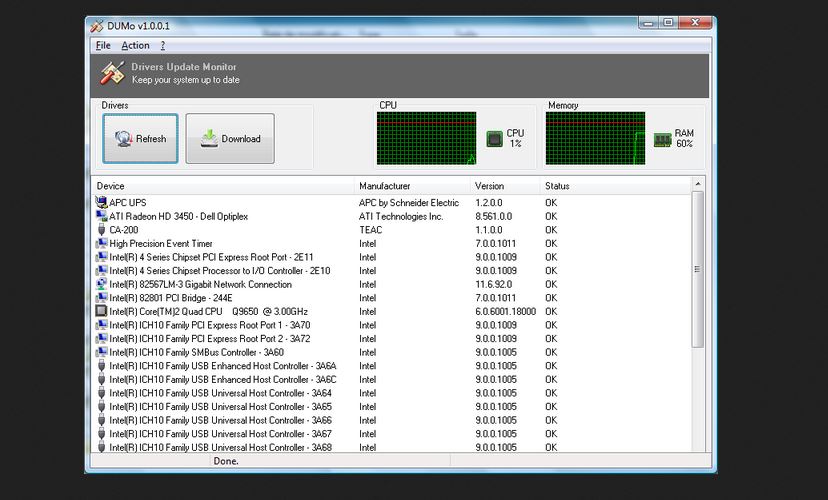Image resolution: width=828 pixels, height=500 pixels.
Task: Click the Download button
Action: pos(230,139)
